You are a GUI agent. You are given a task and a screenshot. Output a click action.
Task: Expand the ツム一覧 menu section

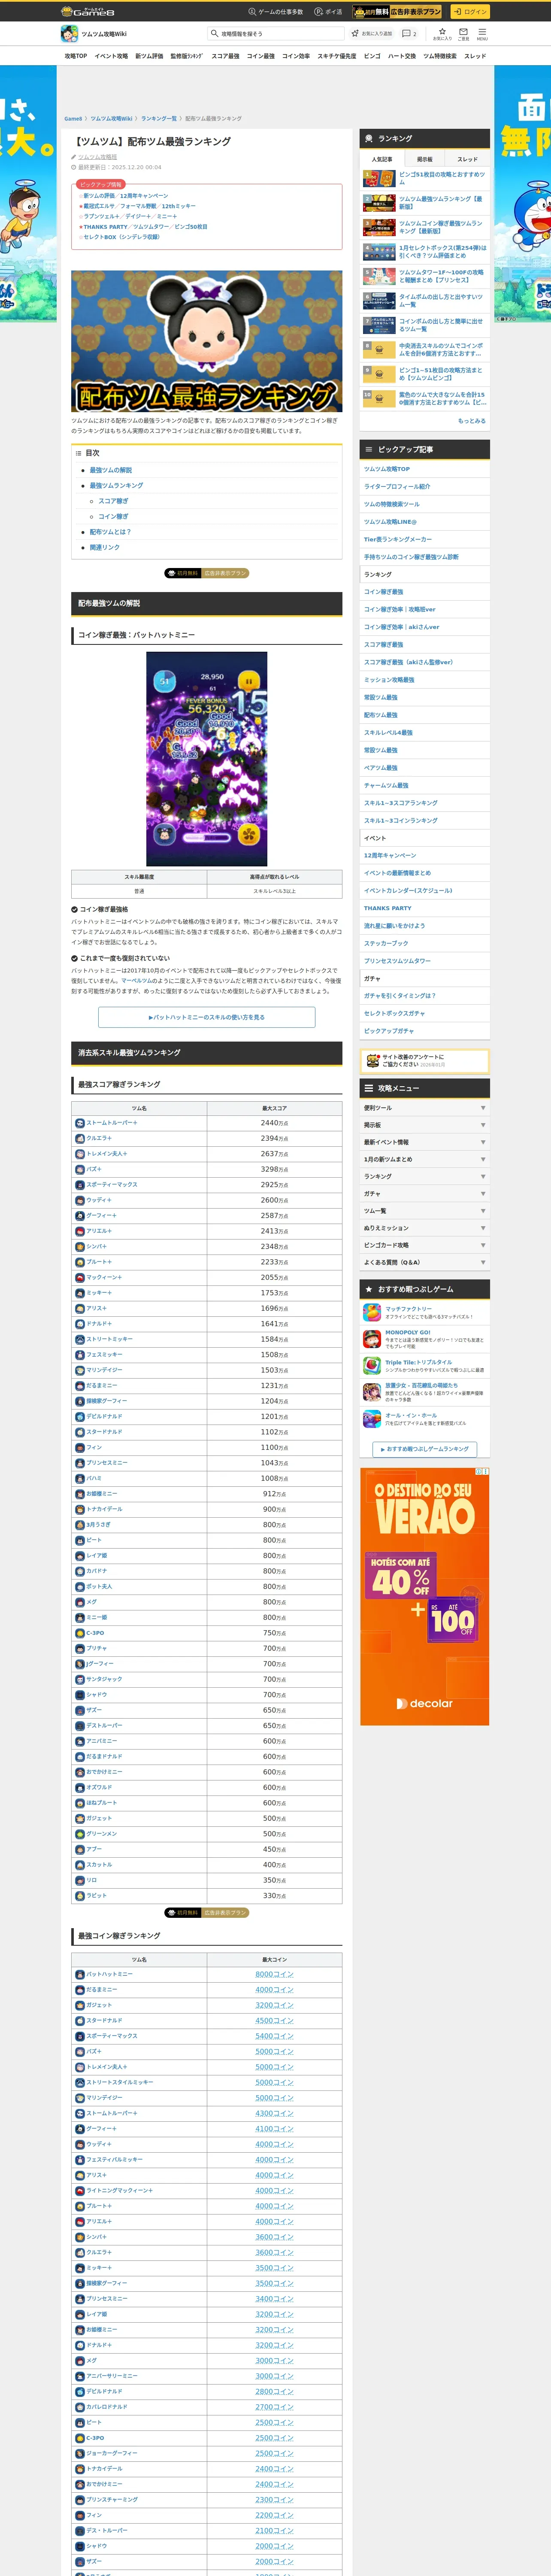[x=424, y=1211]
